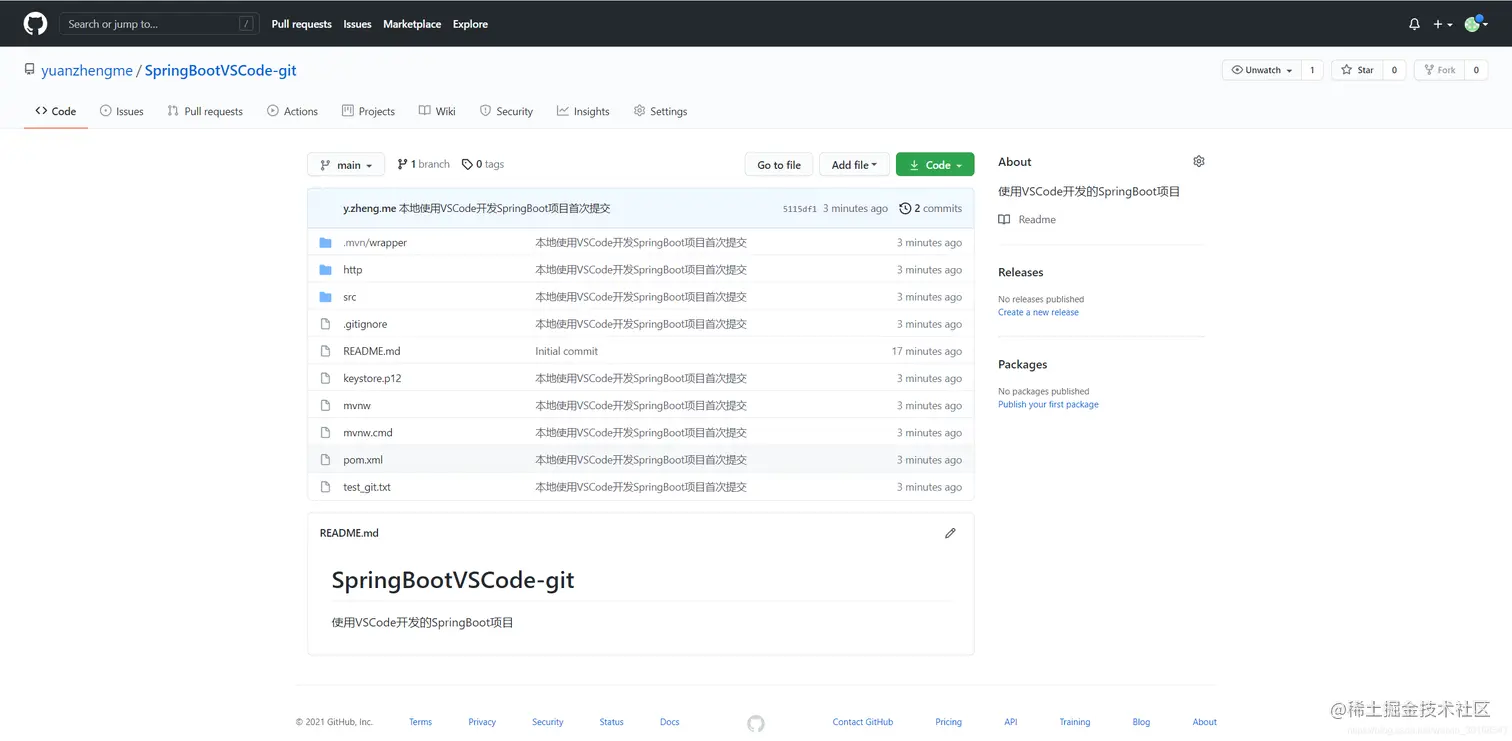Screen dimensions: 1512x741
Task: Open the Projects tab
Action: pyautogui.click(x=368, y=111)
